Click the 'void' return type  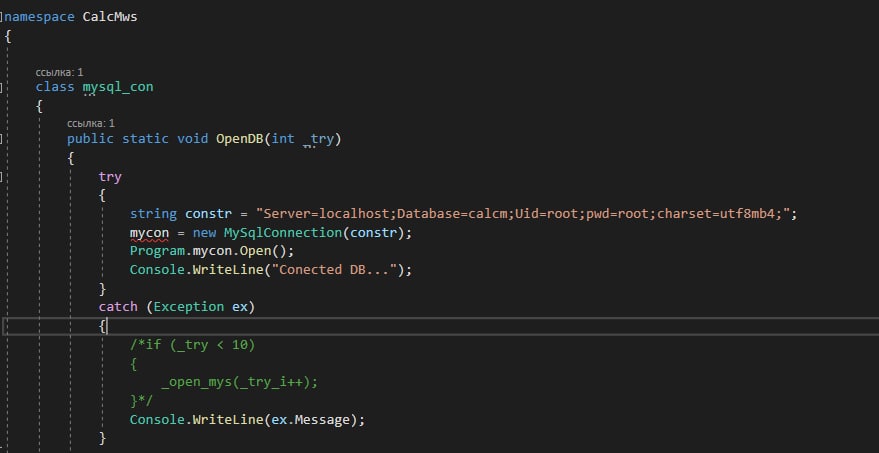tap(192, 138)
